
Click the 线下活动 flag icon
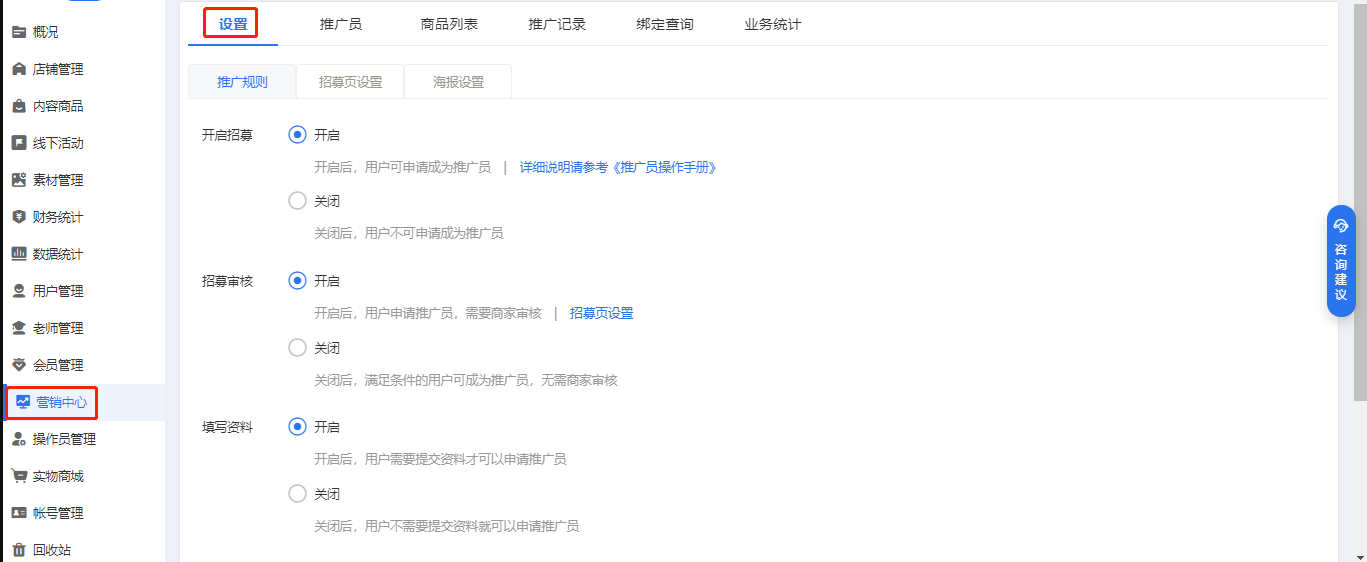pos(19,143)
